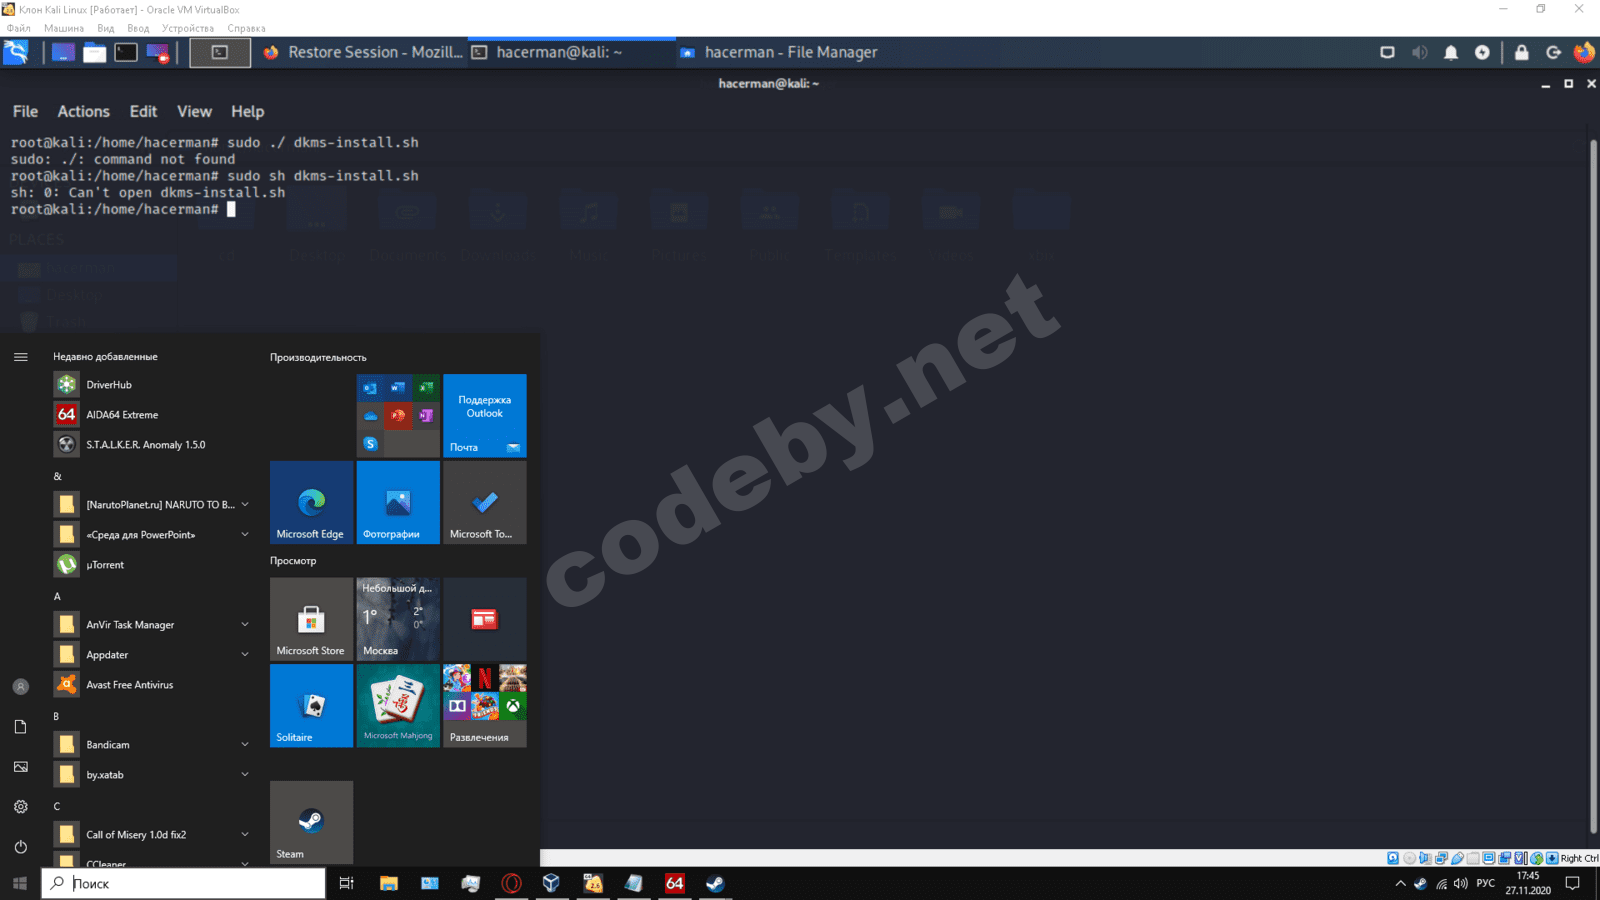Open the Москва weather tile

coord(398,619)
